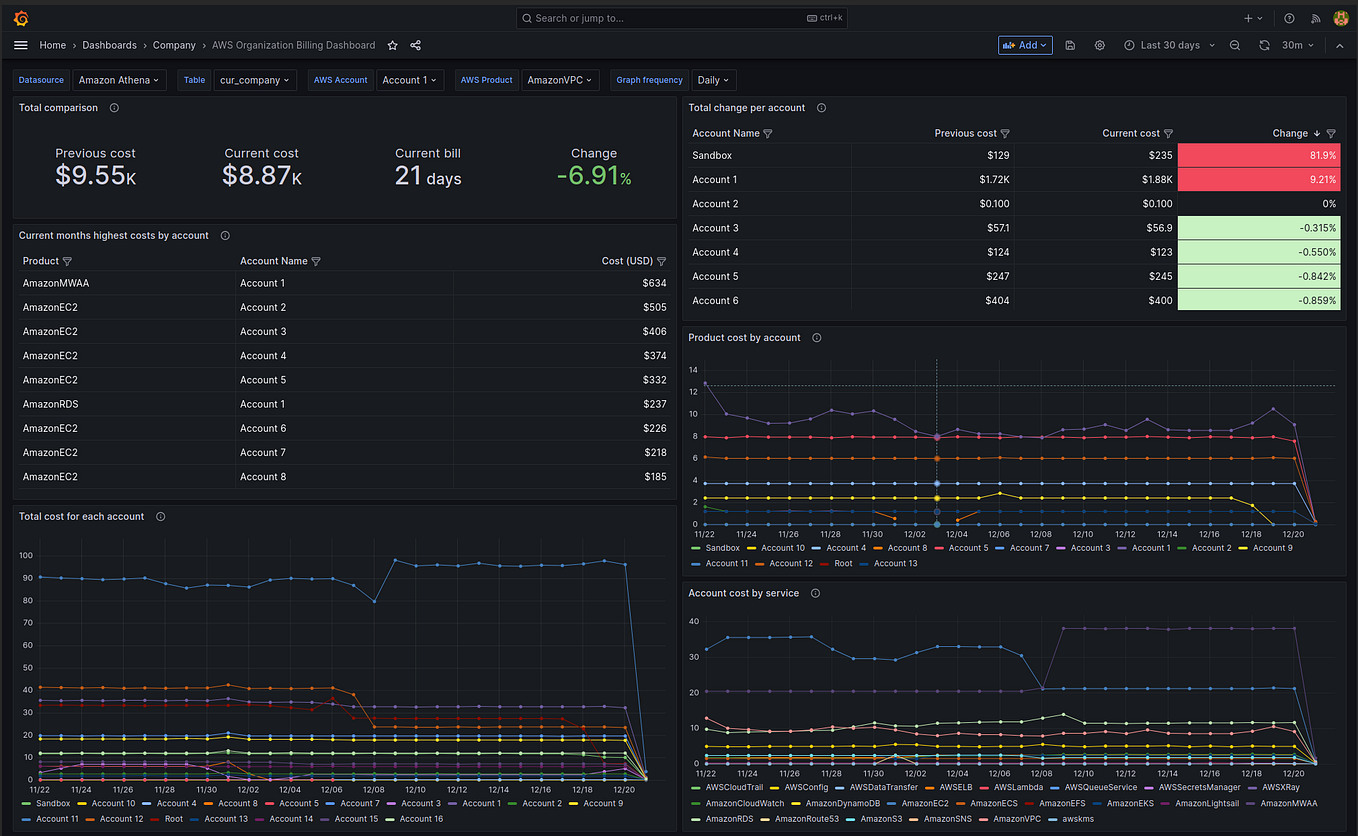Zoom out the time range with the magnifier icon
The width and height of the screenshot is (1358, 836).
tap(1235, 45)
